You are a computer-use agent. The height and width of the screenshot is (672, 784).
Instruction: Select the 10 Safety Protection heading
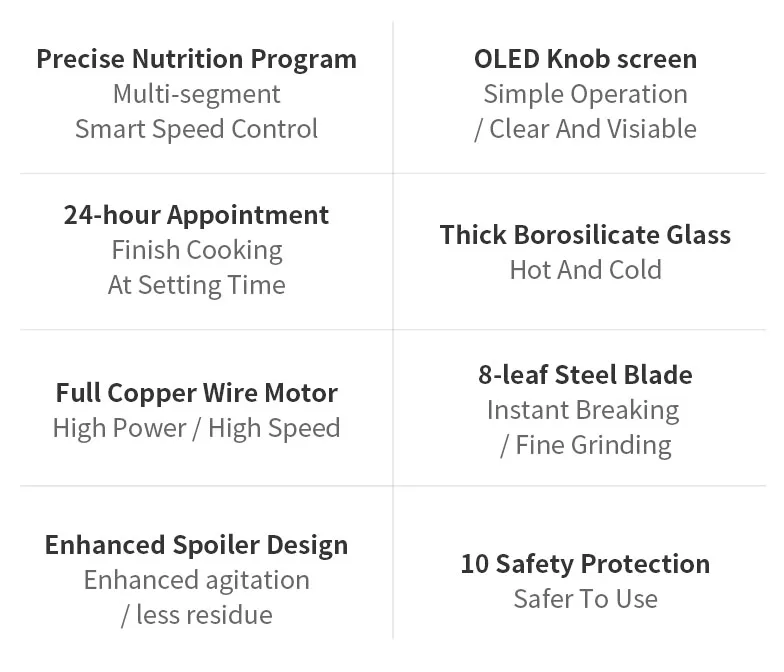pos(586,564)
